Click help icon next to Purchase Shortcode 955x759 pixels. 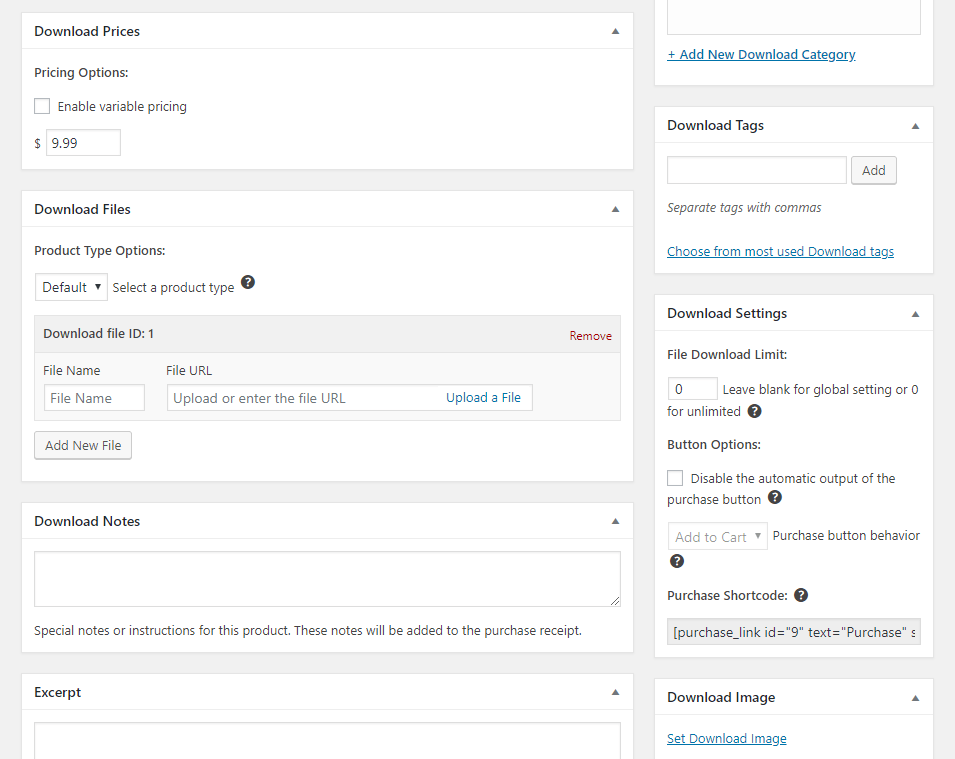pyautogui.click(x=802, y=595)
